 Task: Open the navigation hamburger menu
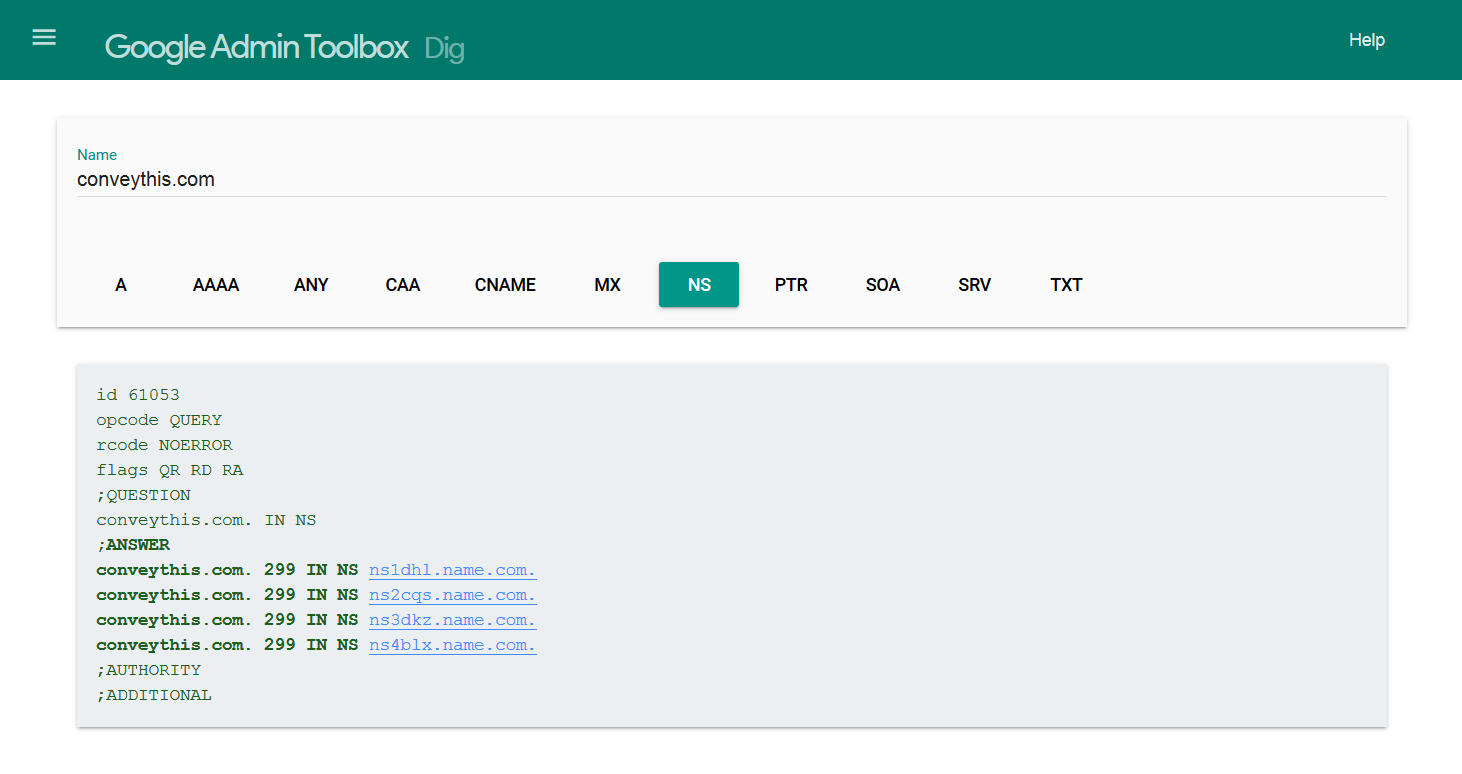(x=44, y=36)
